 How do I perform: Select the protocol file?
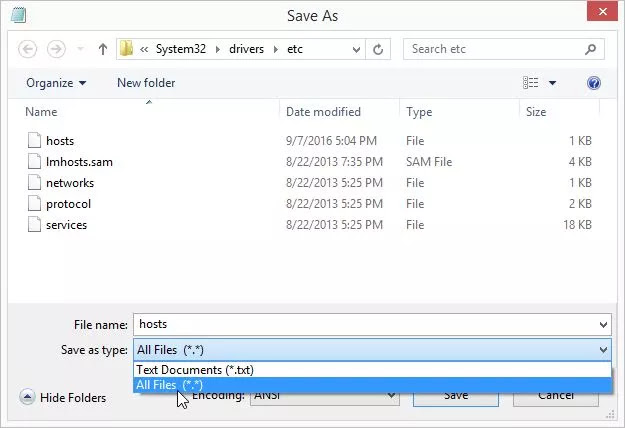point(68,204)
